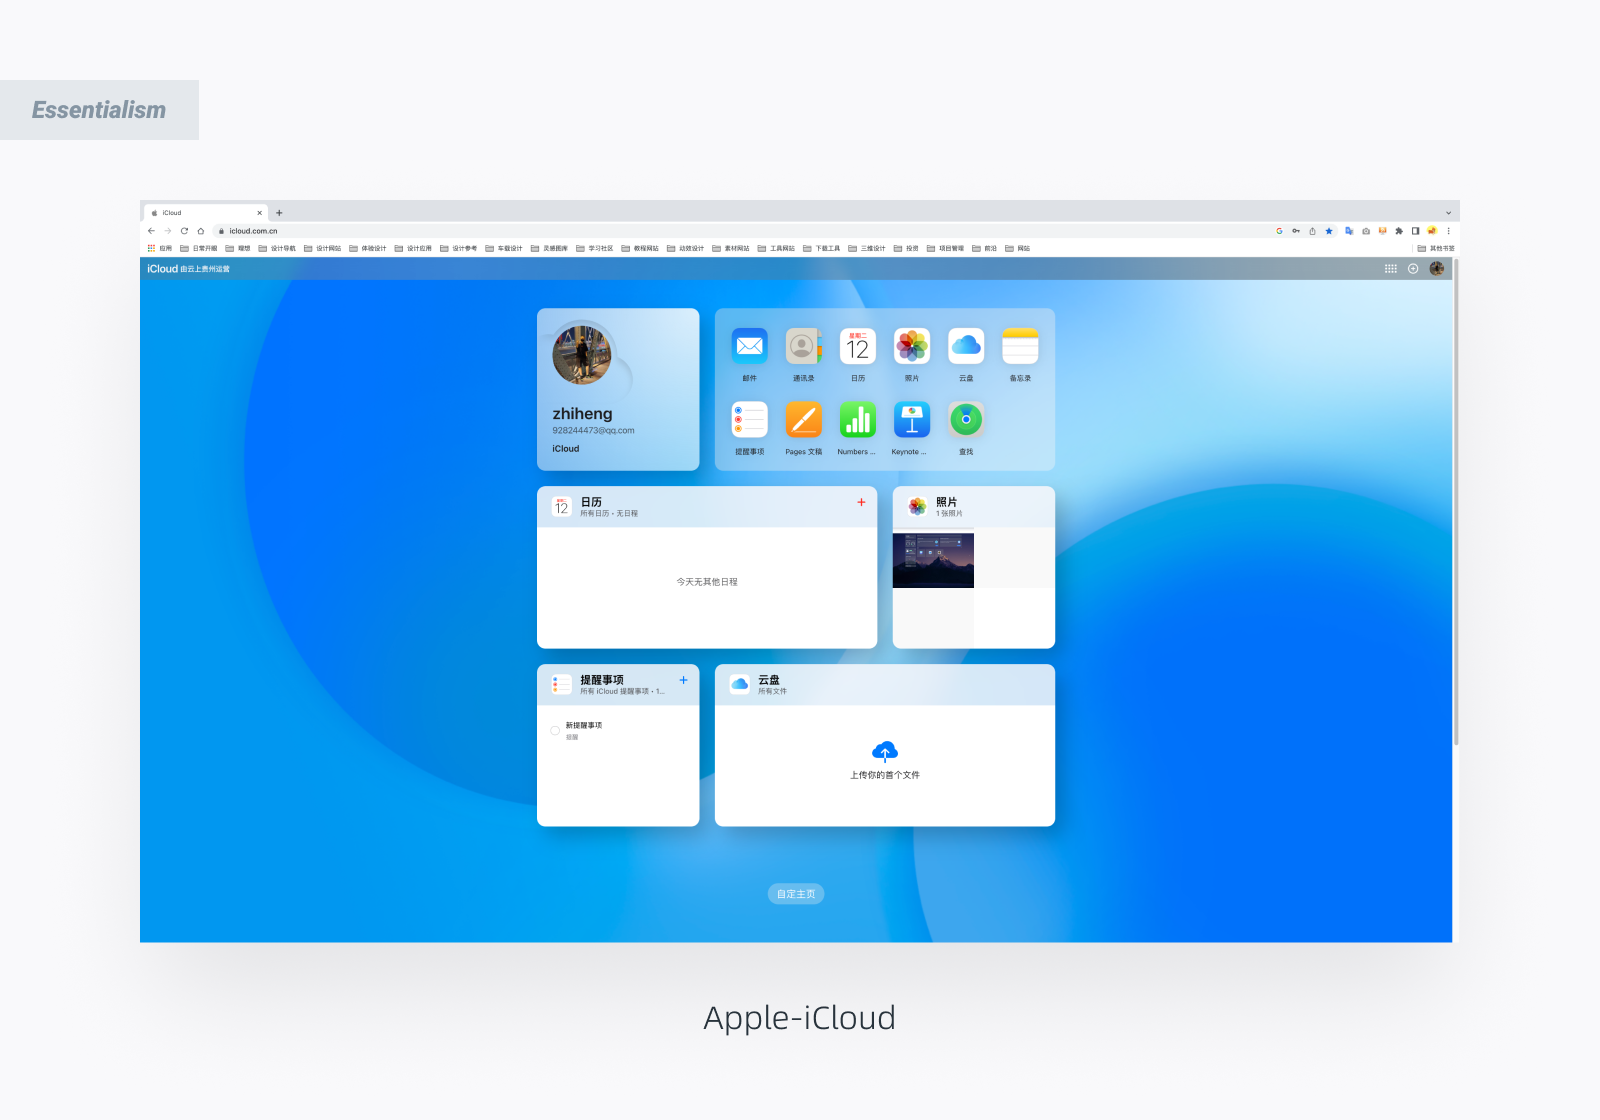Toggle the browser side panel icon
The width and height of the screenshot is (1600, 1120).
coord(1415,231)
